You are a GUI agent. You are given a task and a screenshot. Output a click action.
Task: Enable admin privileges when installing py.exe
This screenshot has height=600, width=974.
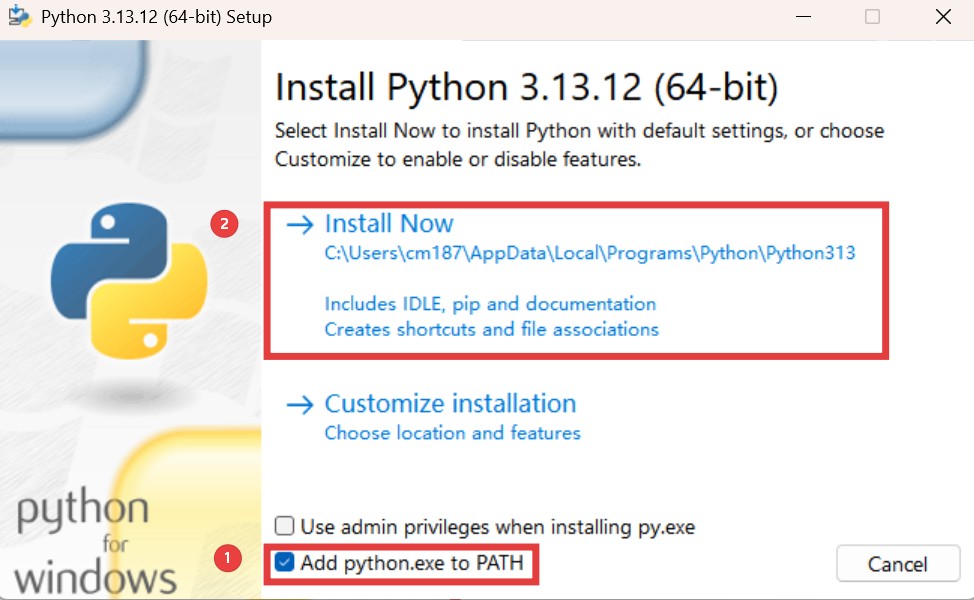286,526
